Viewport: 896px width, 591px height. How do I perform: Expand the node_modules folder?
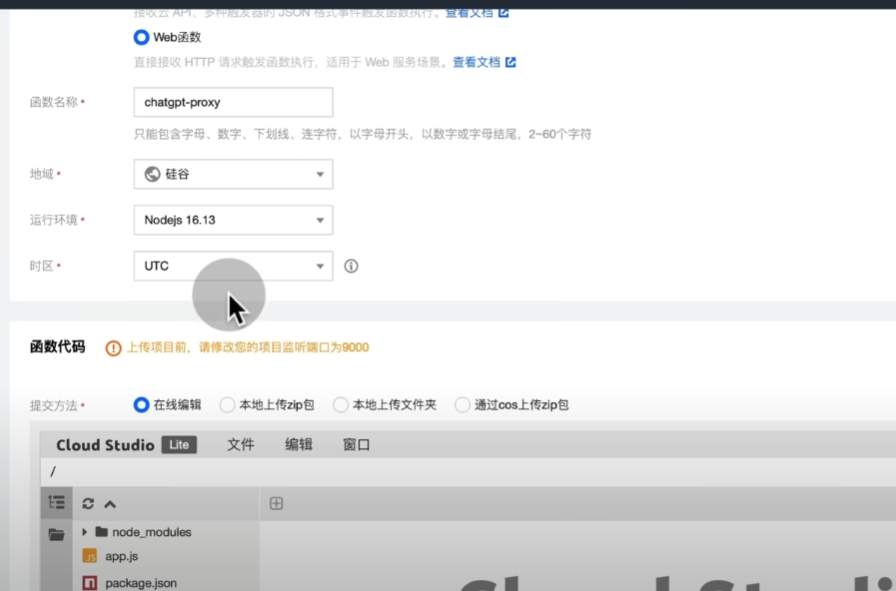pyautogui.click(x=85, y=532)
